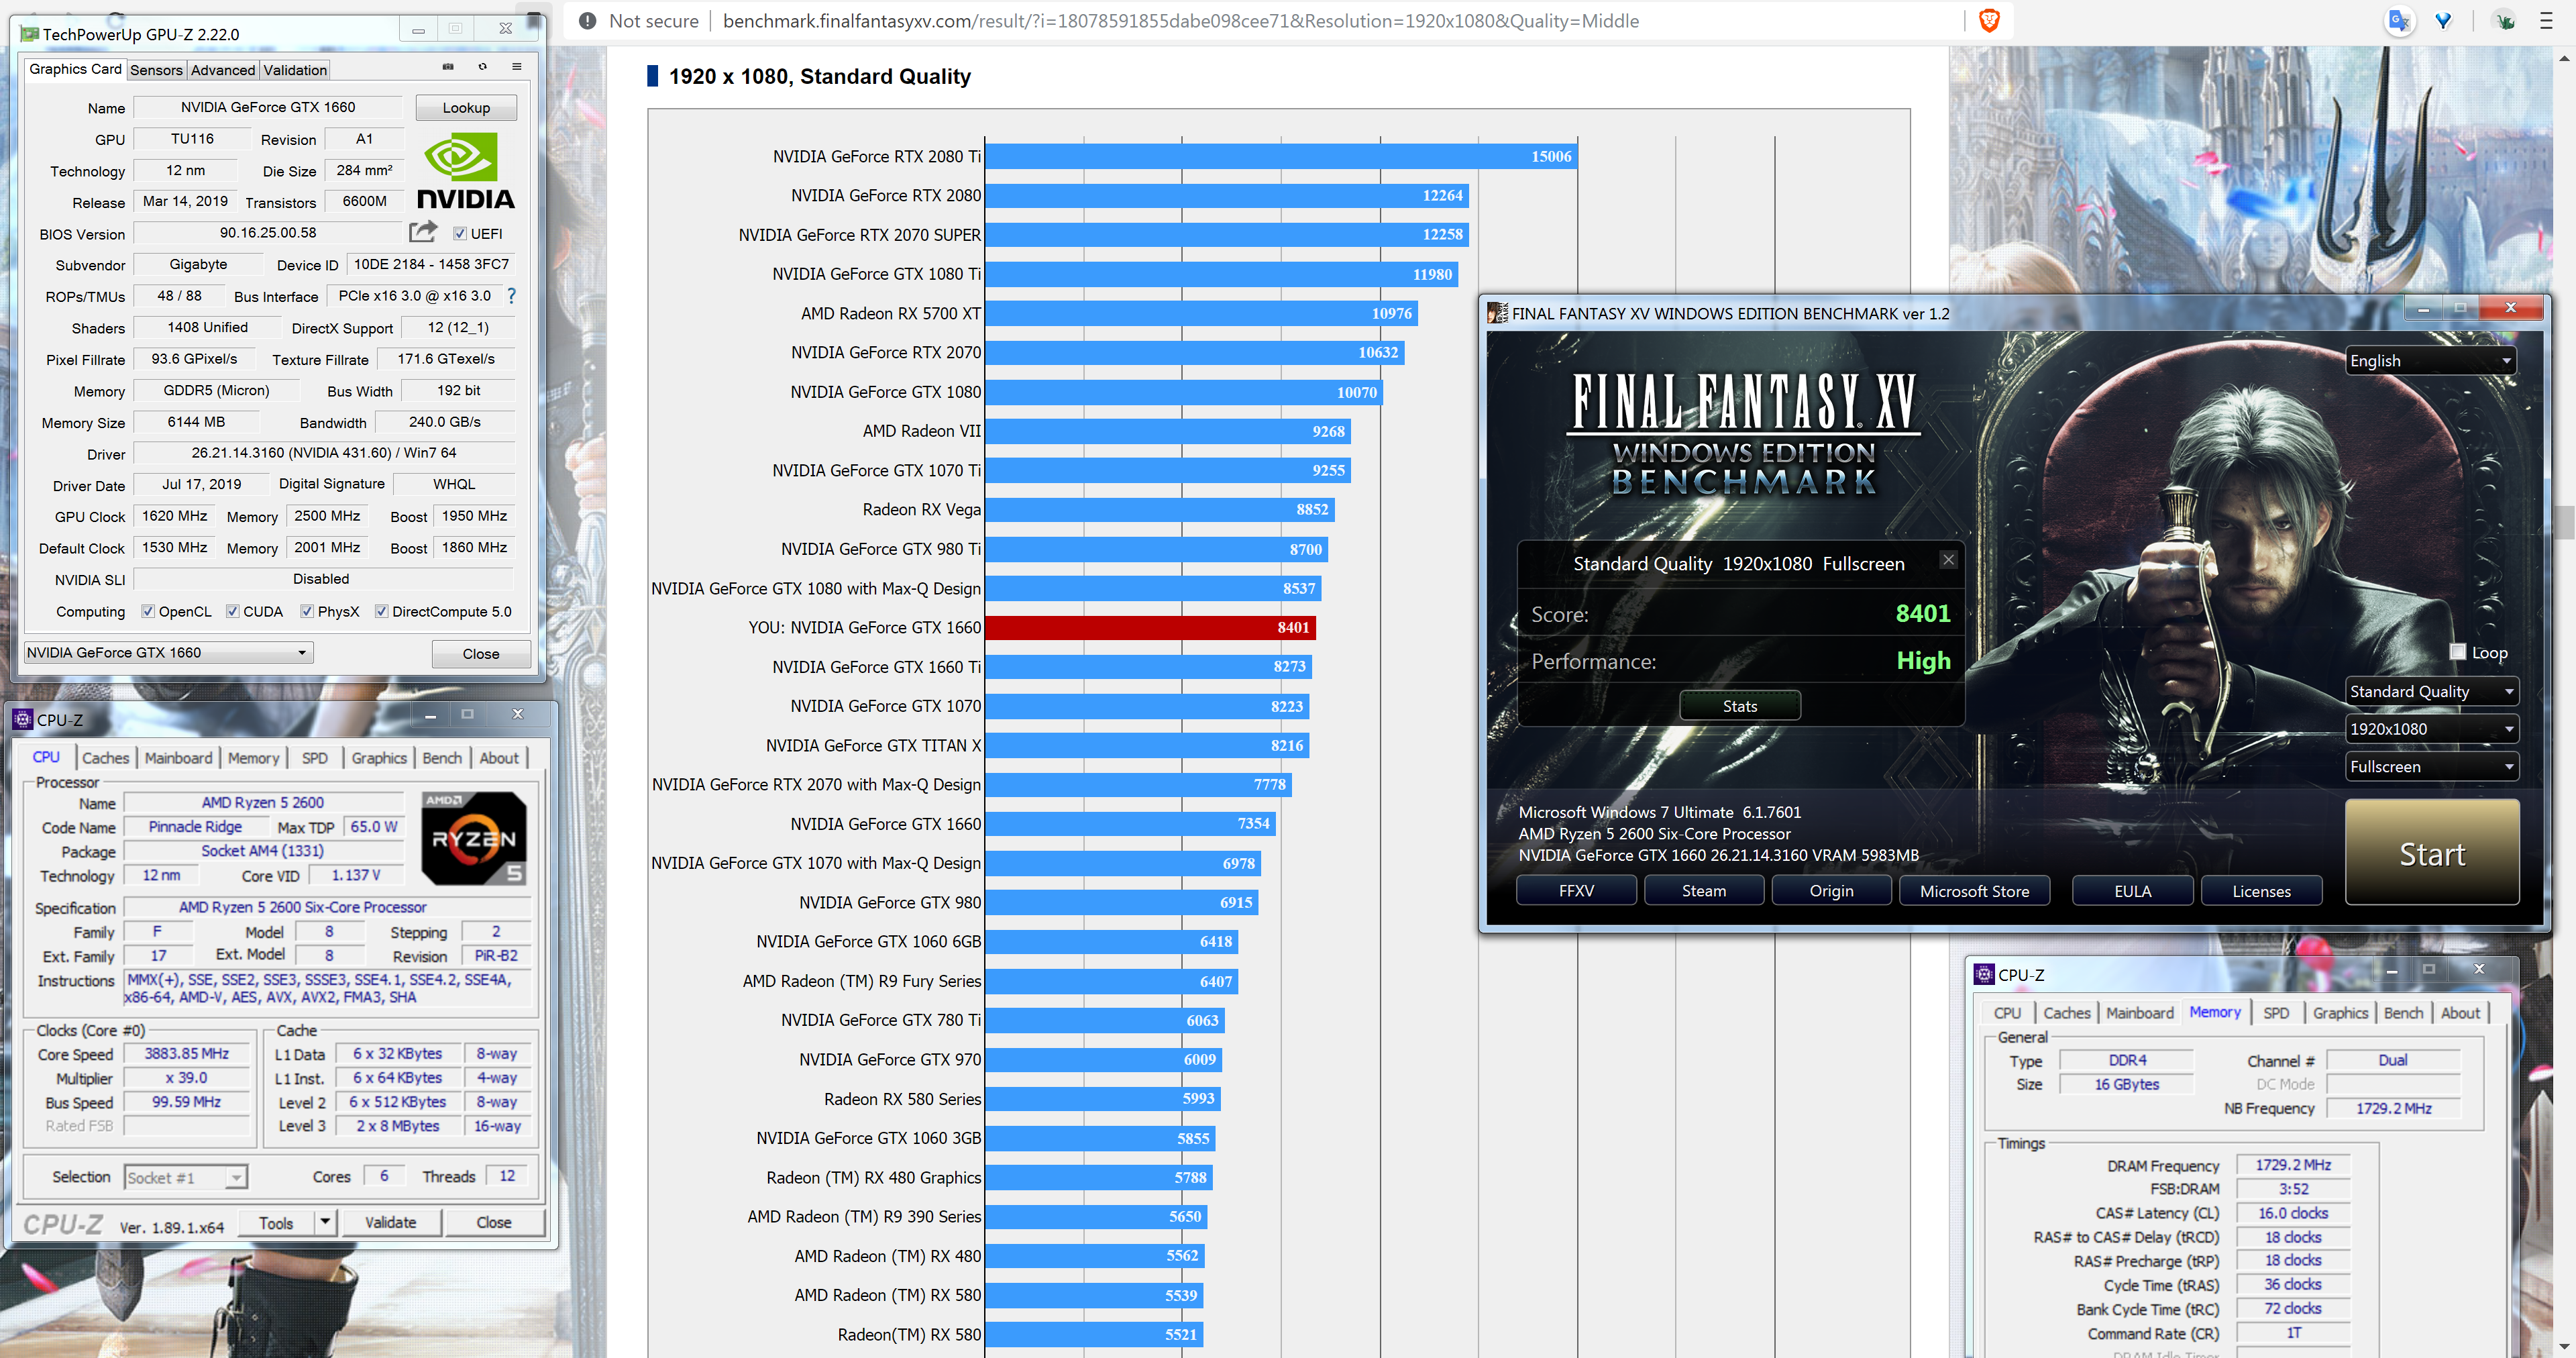This screenshot has width=2576, height=1358.
Task: Open the SPD tab in memory CPU-Z
Action: (2276, 1013)
